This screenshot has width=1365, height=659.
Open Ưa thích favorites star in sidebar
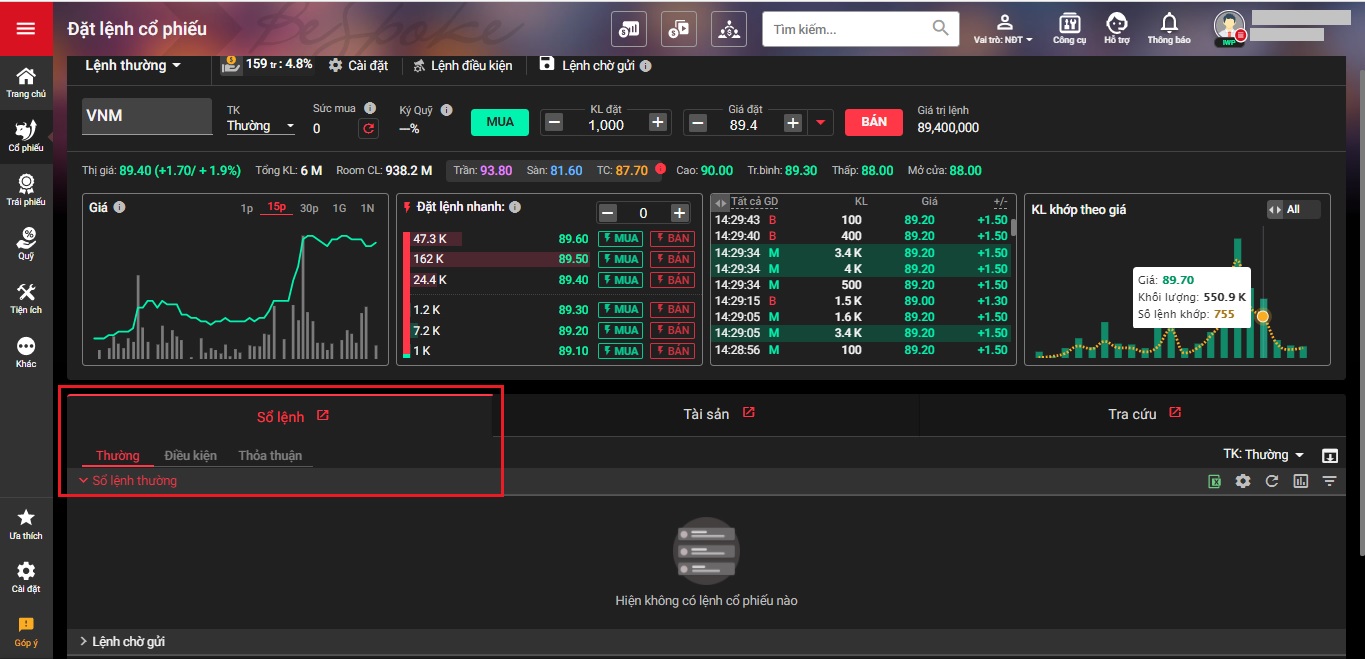26,523
